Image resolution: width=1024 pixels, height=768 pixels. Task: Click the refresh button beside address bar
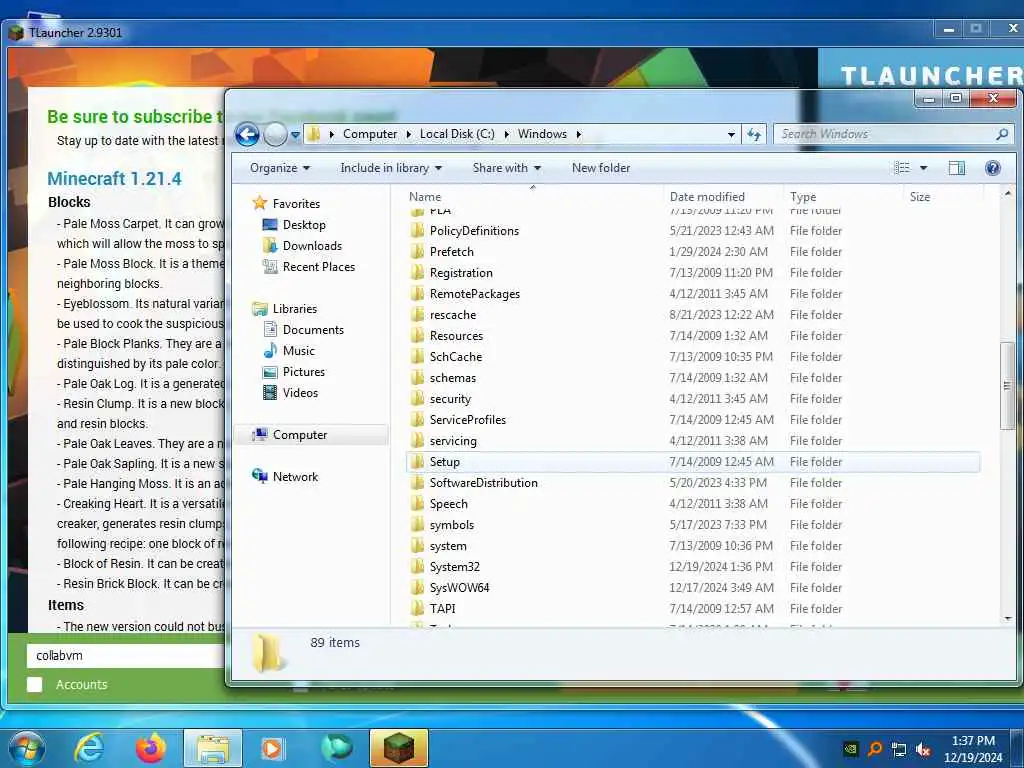pos(754,135)
